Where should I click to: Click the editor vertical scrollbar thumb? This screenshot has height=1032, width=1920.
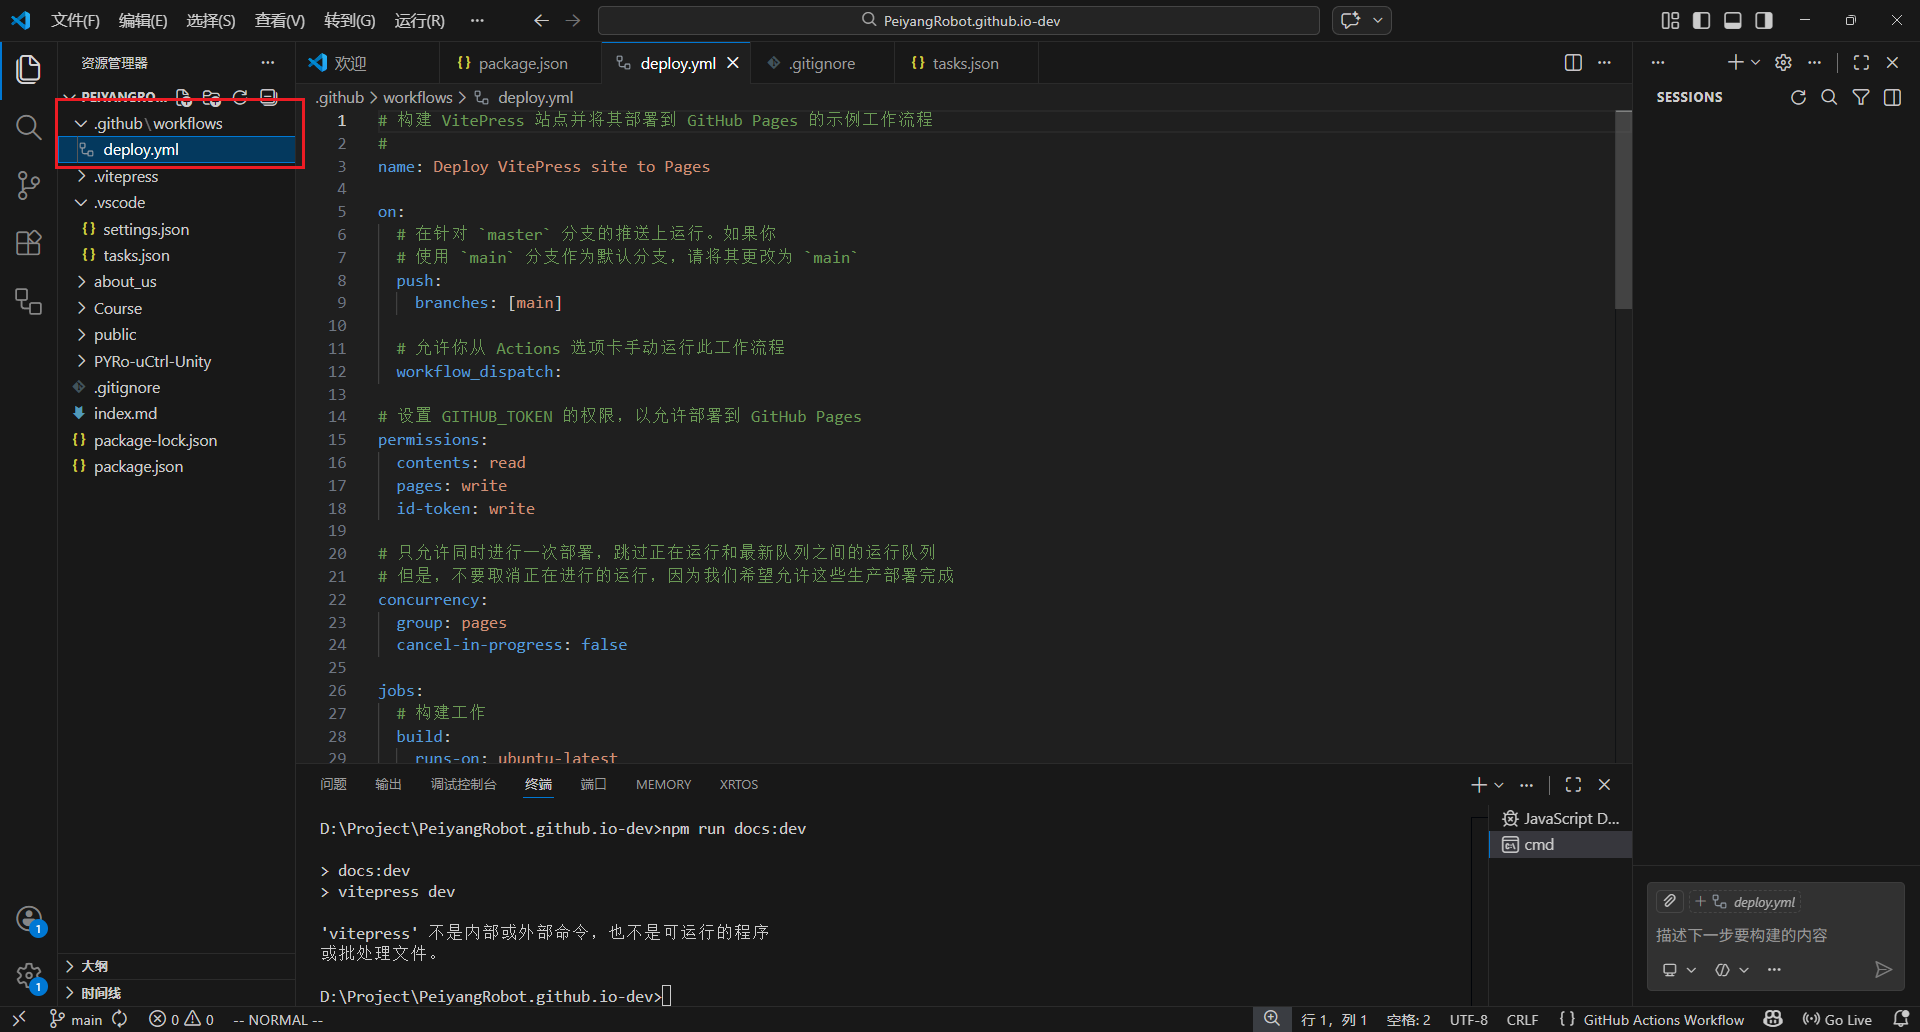click(x=1624, y=210)
